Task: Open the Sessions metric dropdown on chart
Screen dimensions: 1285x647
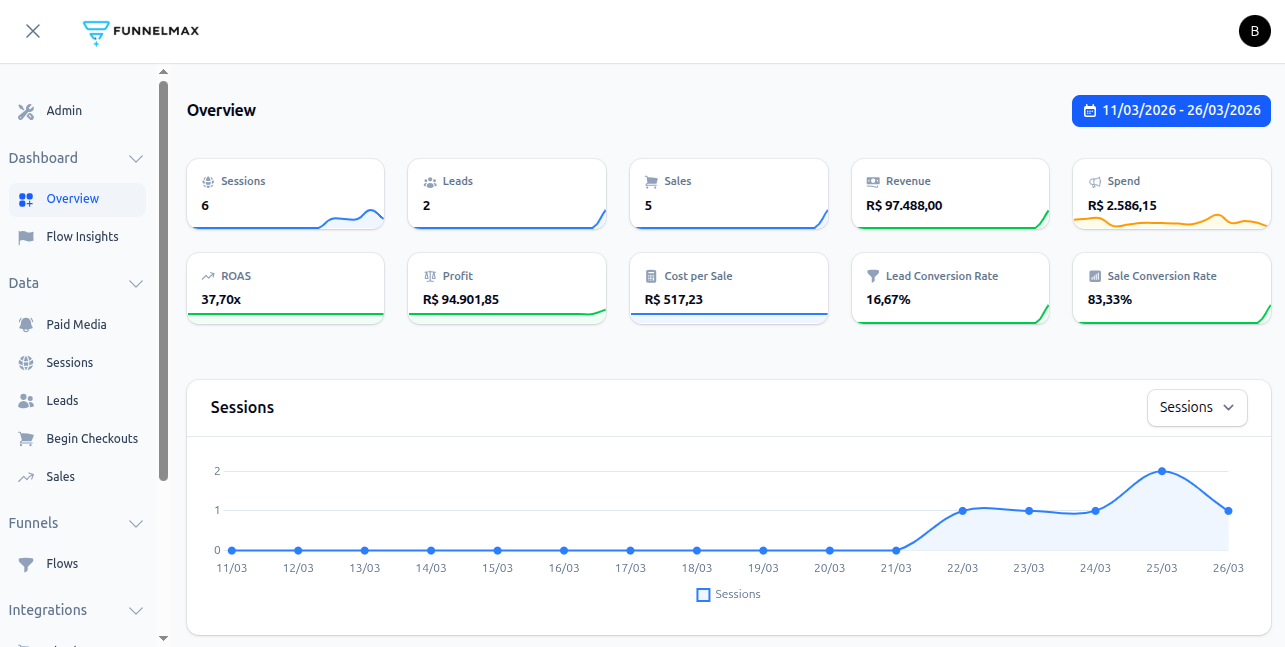Action: (x=1197, y=408)
